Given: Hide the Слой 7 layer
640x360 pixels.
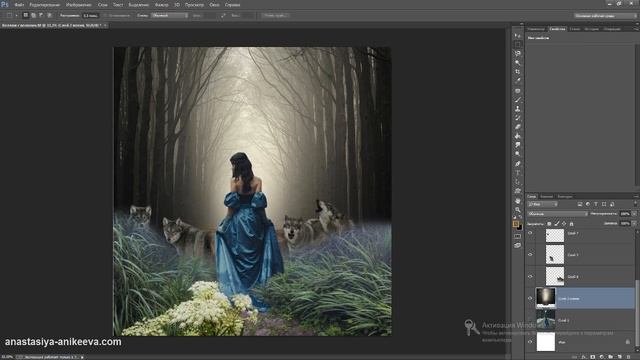Looking at the screenshot, I should pos(530,233).
